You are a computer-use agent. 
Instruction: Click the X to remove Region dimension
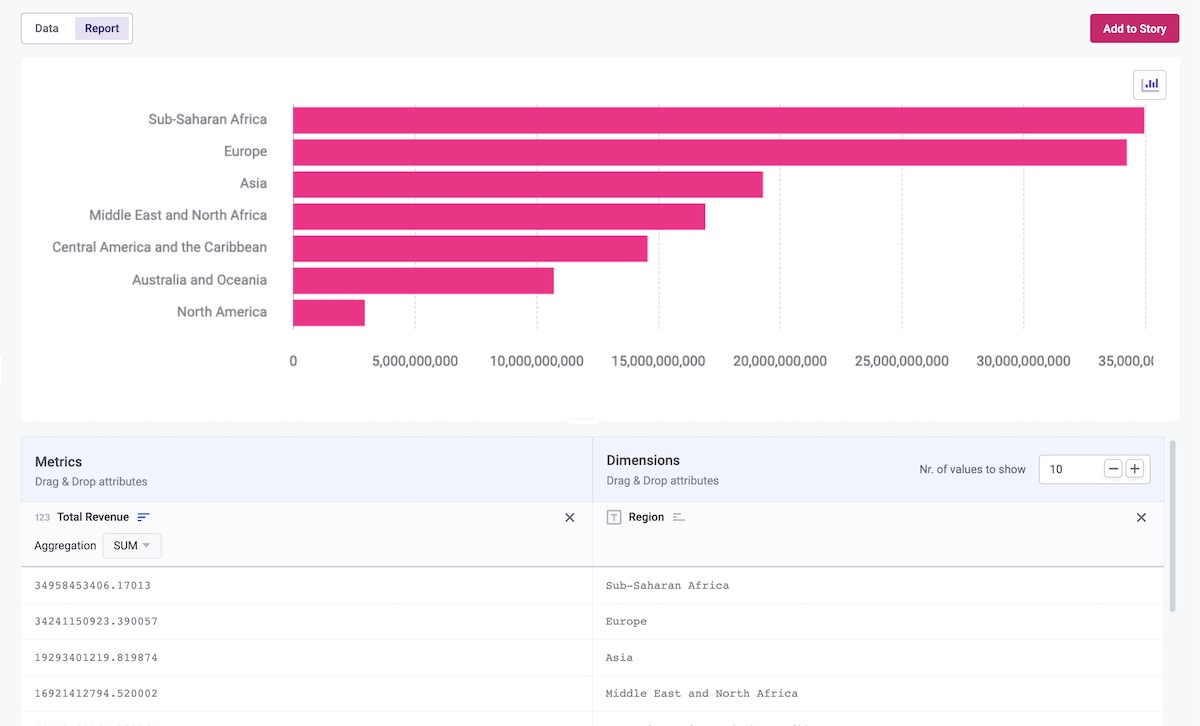tap(1141, 517)
